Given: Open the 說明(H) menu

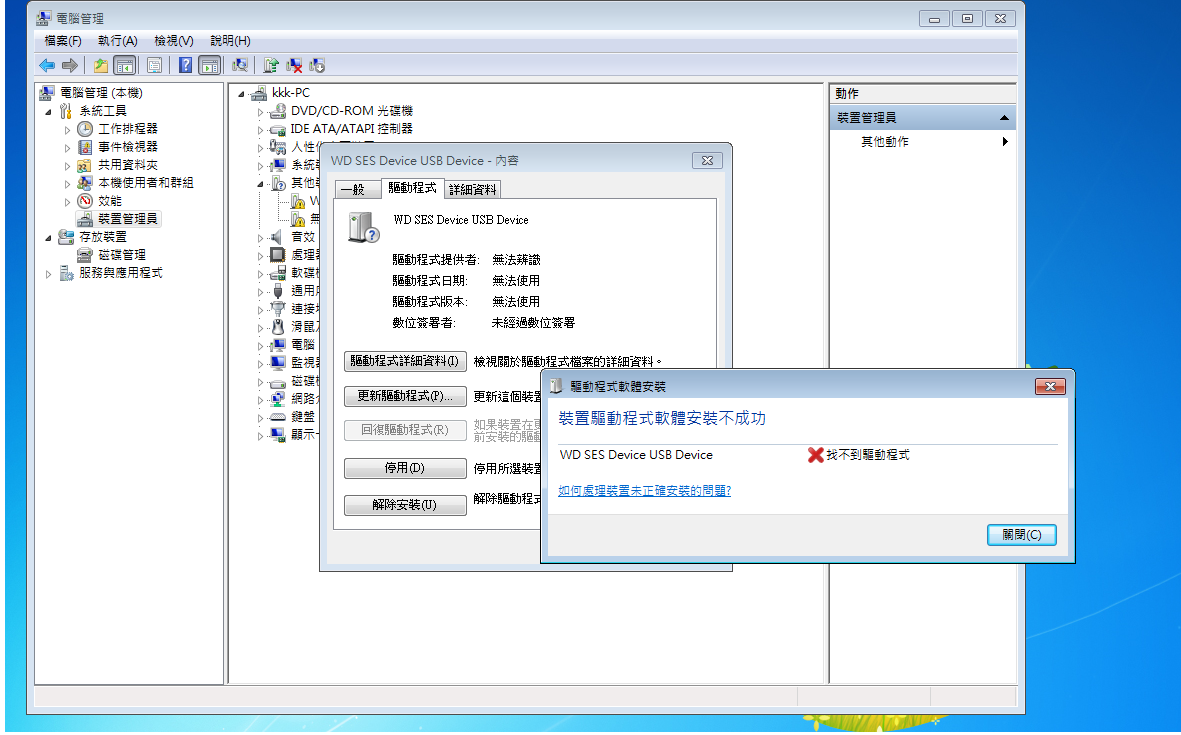Looking at the screenshot, I should click(x=230, y=41).
